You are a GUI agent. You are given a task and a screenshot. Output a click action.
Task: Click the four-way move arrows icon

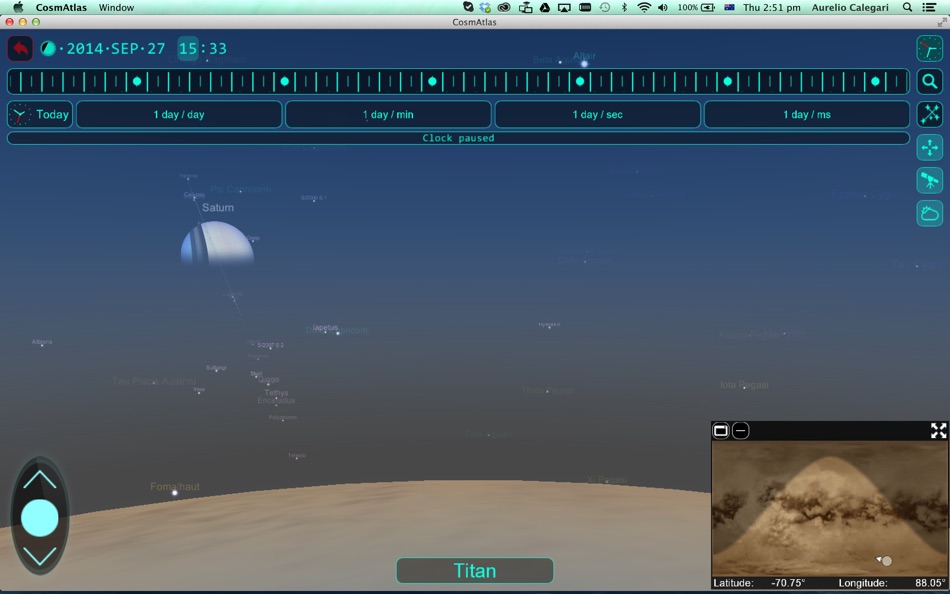[x=929, y=147]
